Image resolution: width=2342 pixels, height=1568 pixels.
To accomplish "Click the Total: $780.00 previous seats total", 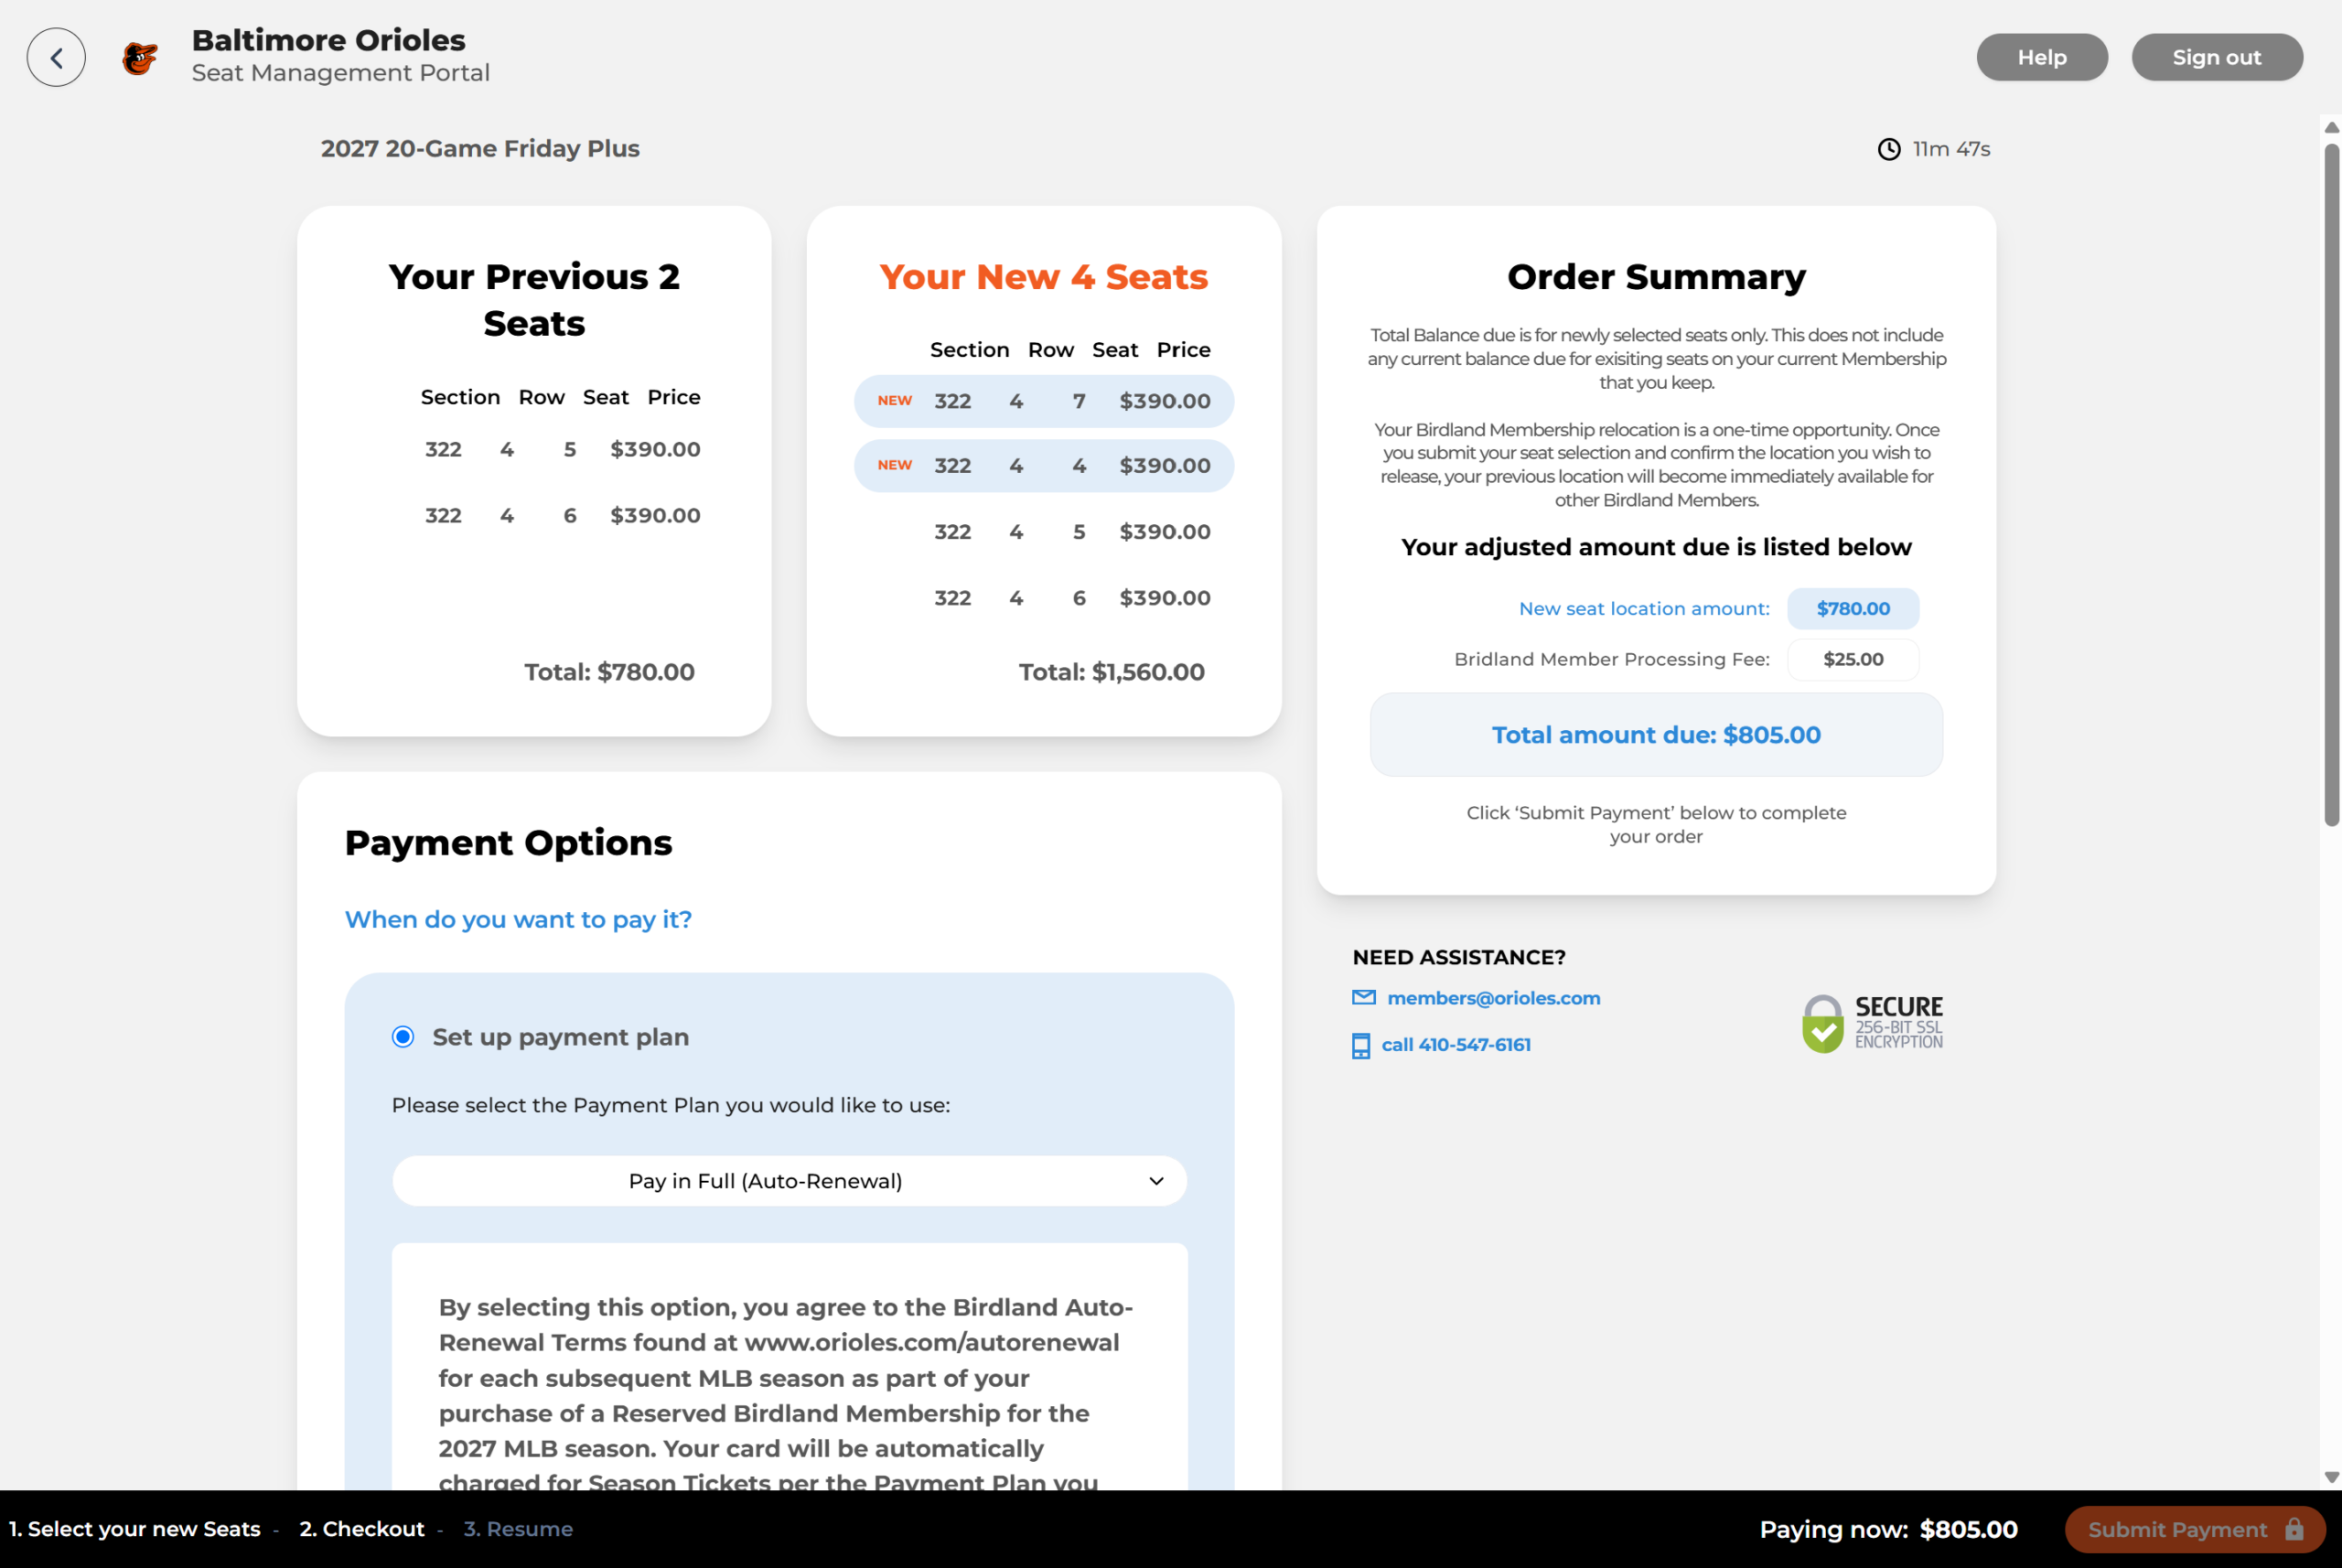I will click(x=609, y=672).
